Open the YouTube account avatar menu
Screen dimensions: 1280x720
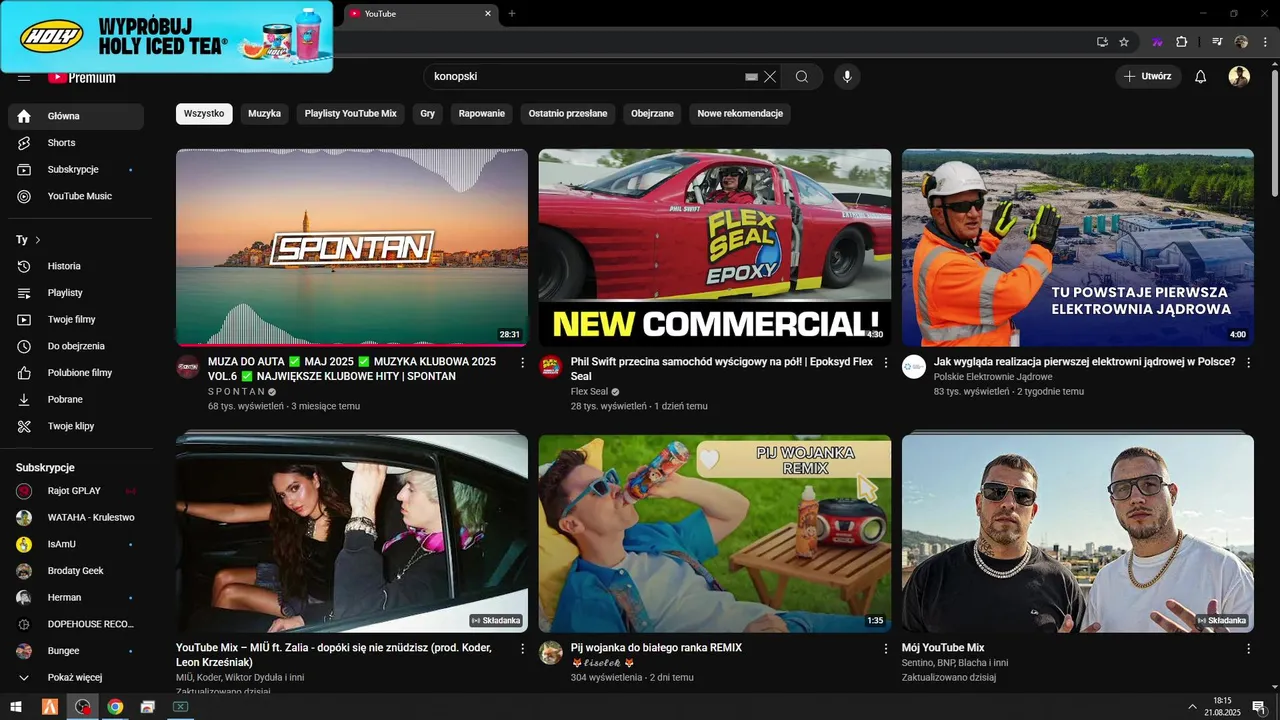[1239, 77]
